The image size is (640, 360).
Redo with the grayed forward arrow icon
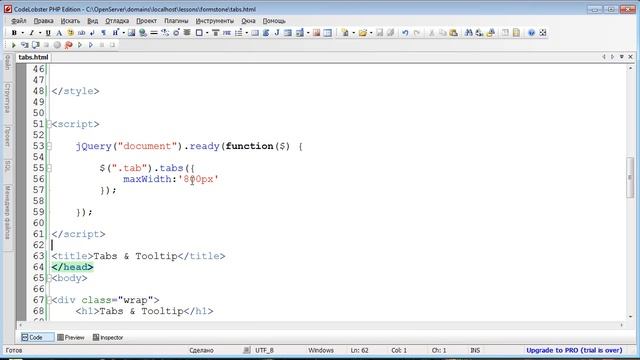(417, 33)
